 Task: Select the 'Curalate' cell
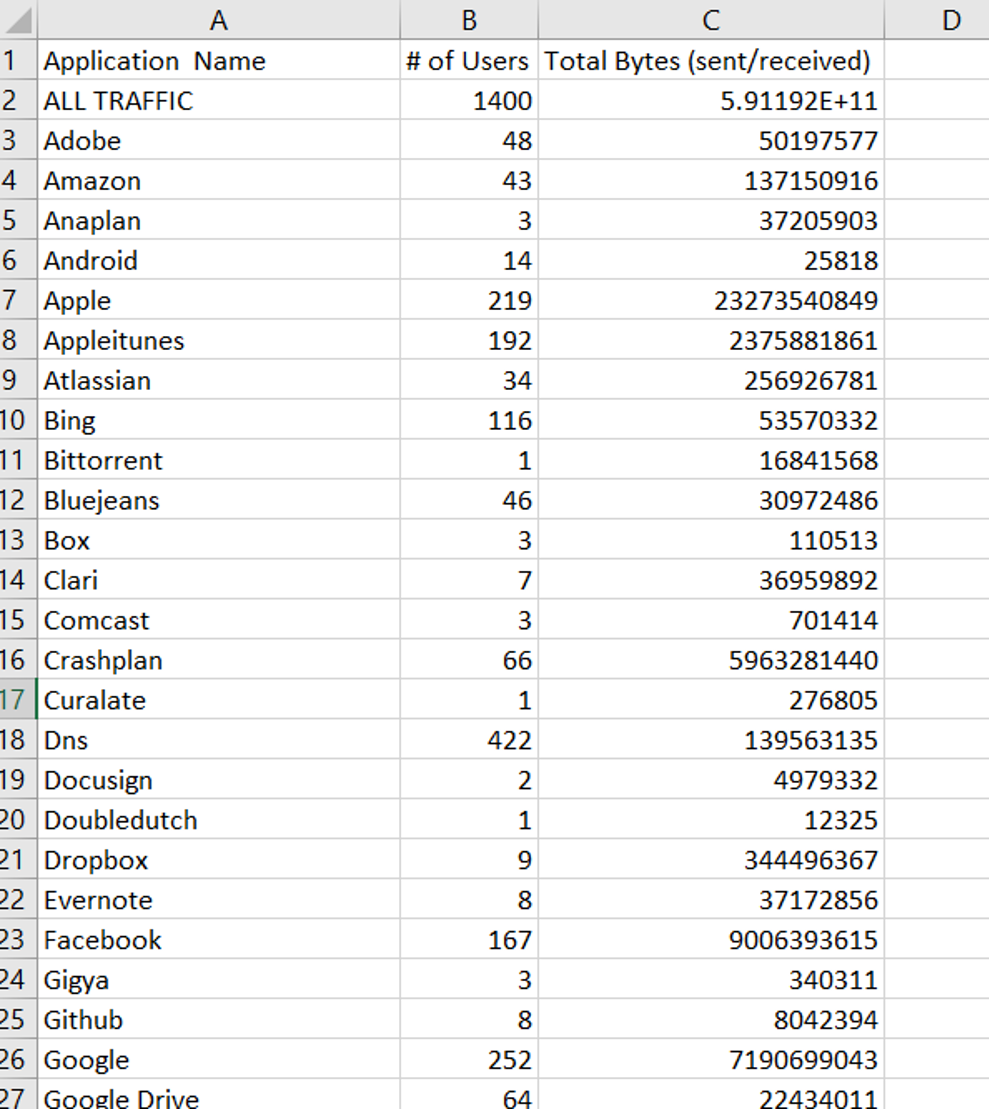[218, 700]
